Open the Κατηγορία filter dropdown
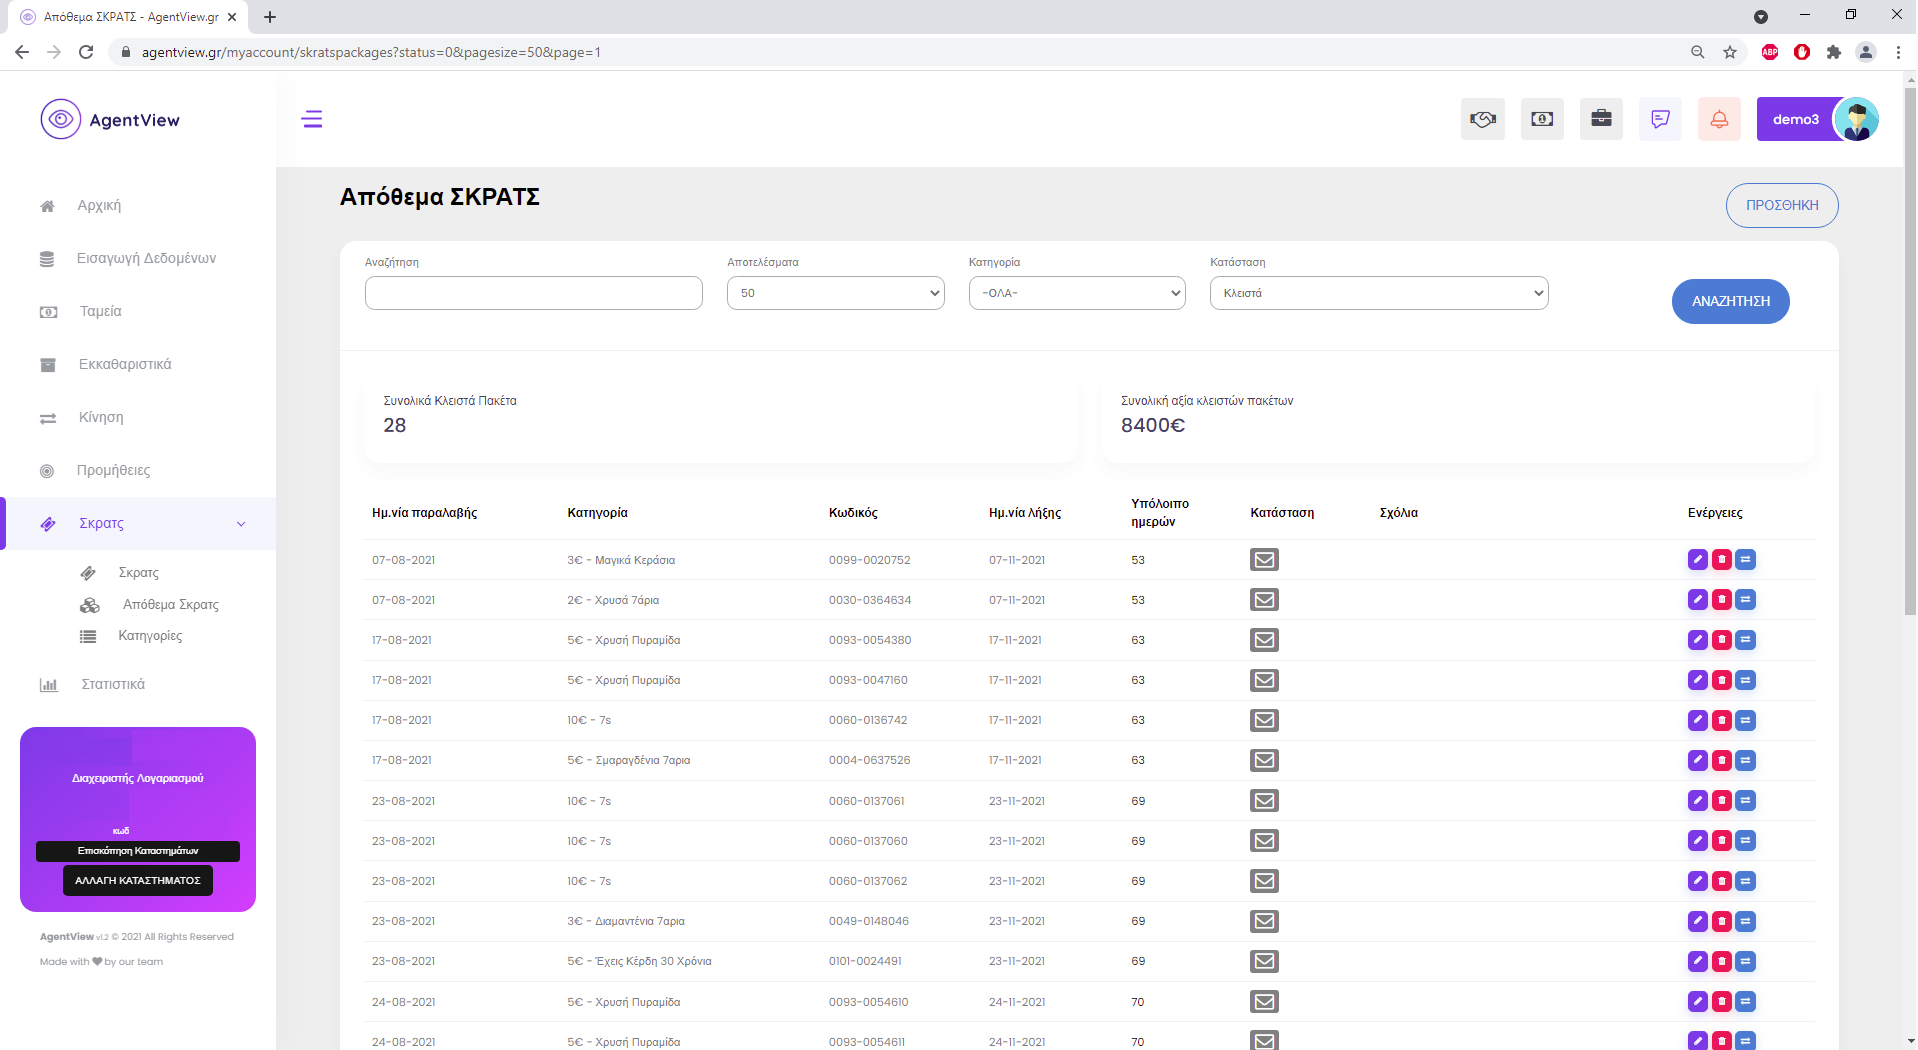 click(x=1077, y=293)
